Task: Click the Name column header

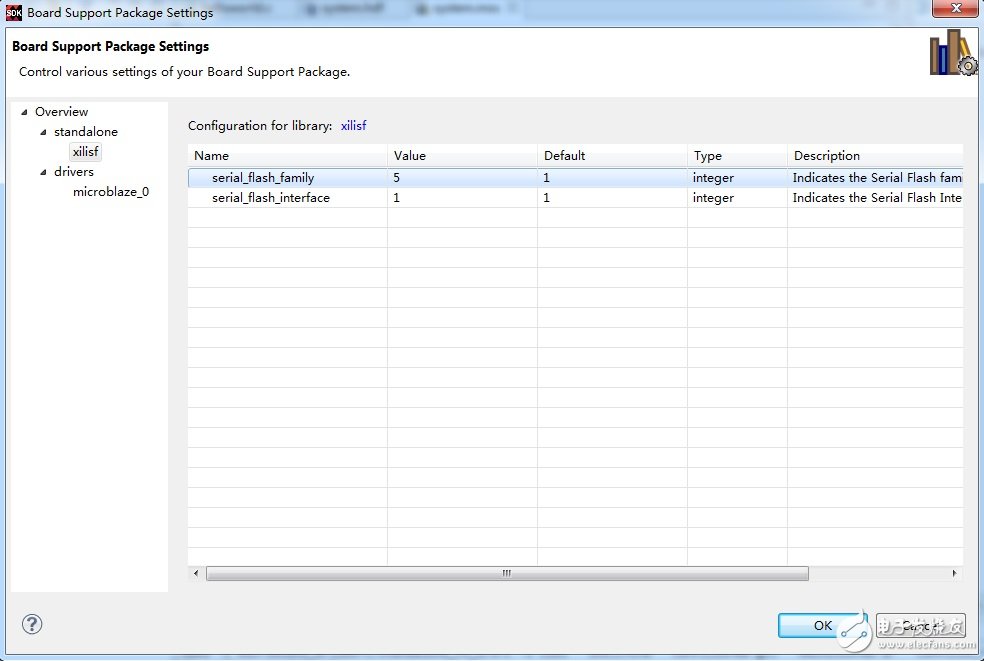Action: (287, 156)
